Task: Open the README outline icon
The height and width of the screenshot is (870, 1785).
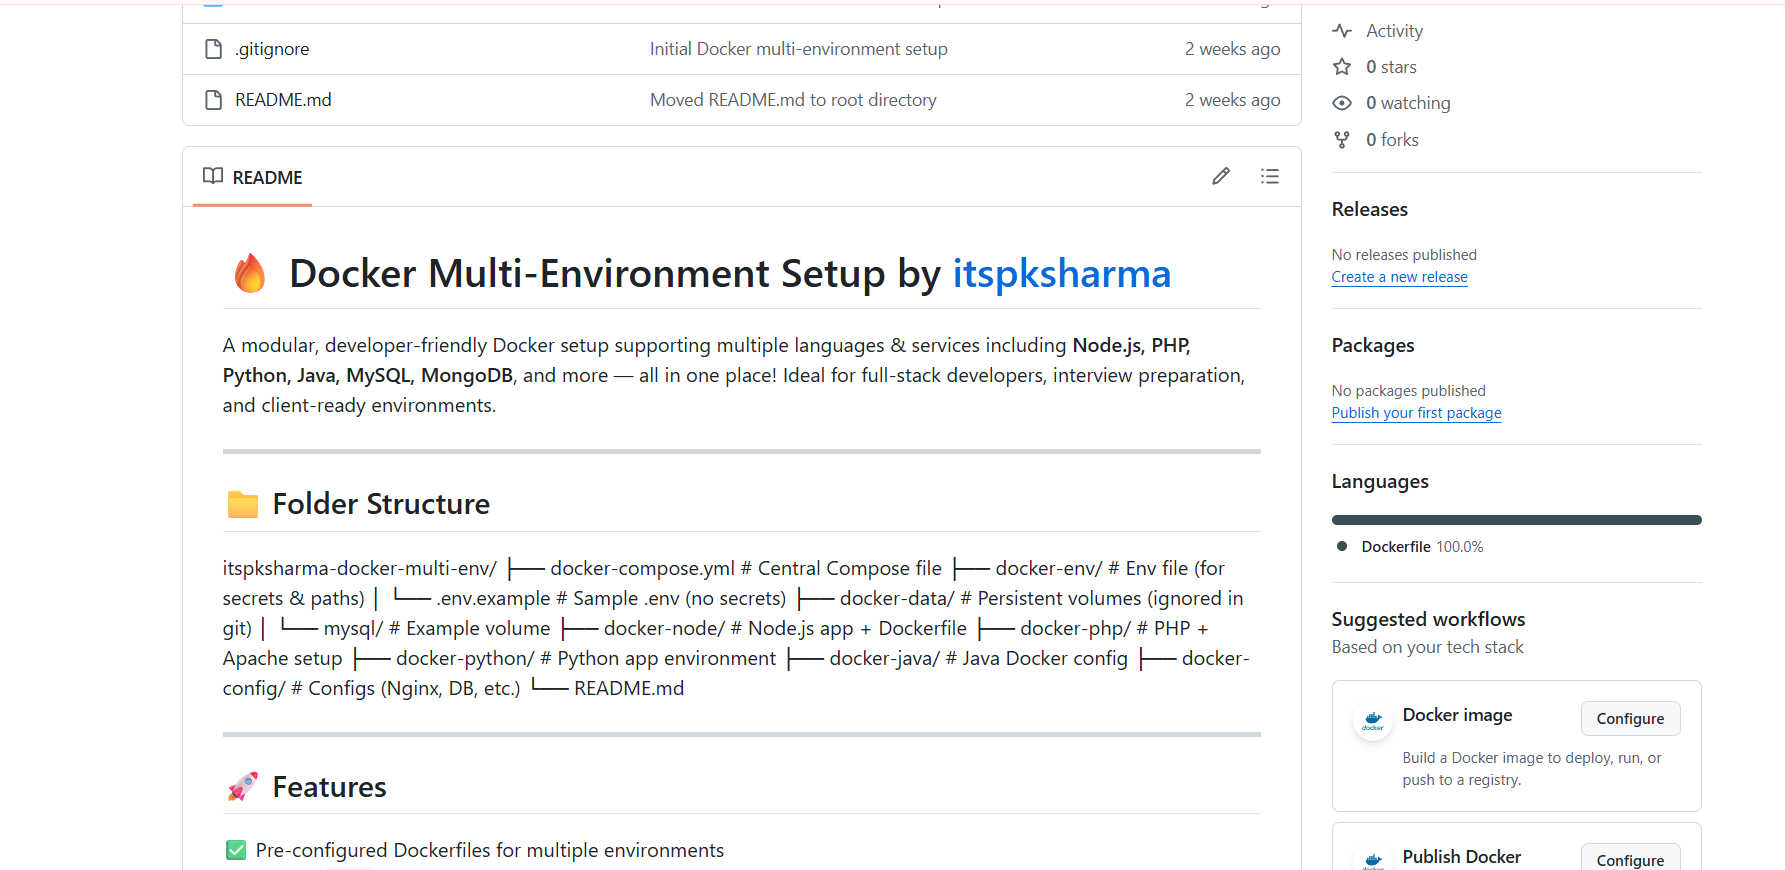Action: (1269, 175)
